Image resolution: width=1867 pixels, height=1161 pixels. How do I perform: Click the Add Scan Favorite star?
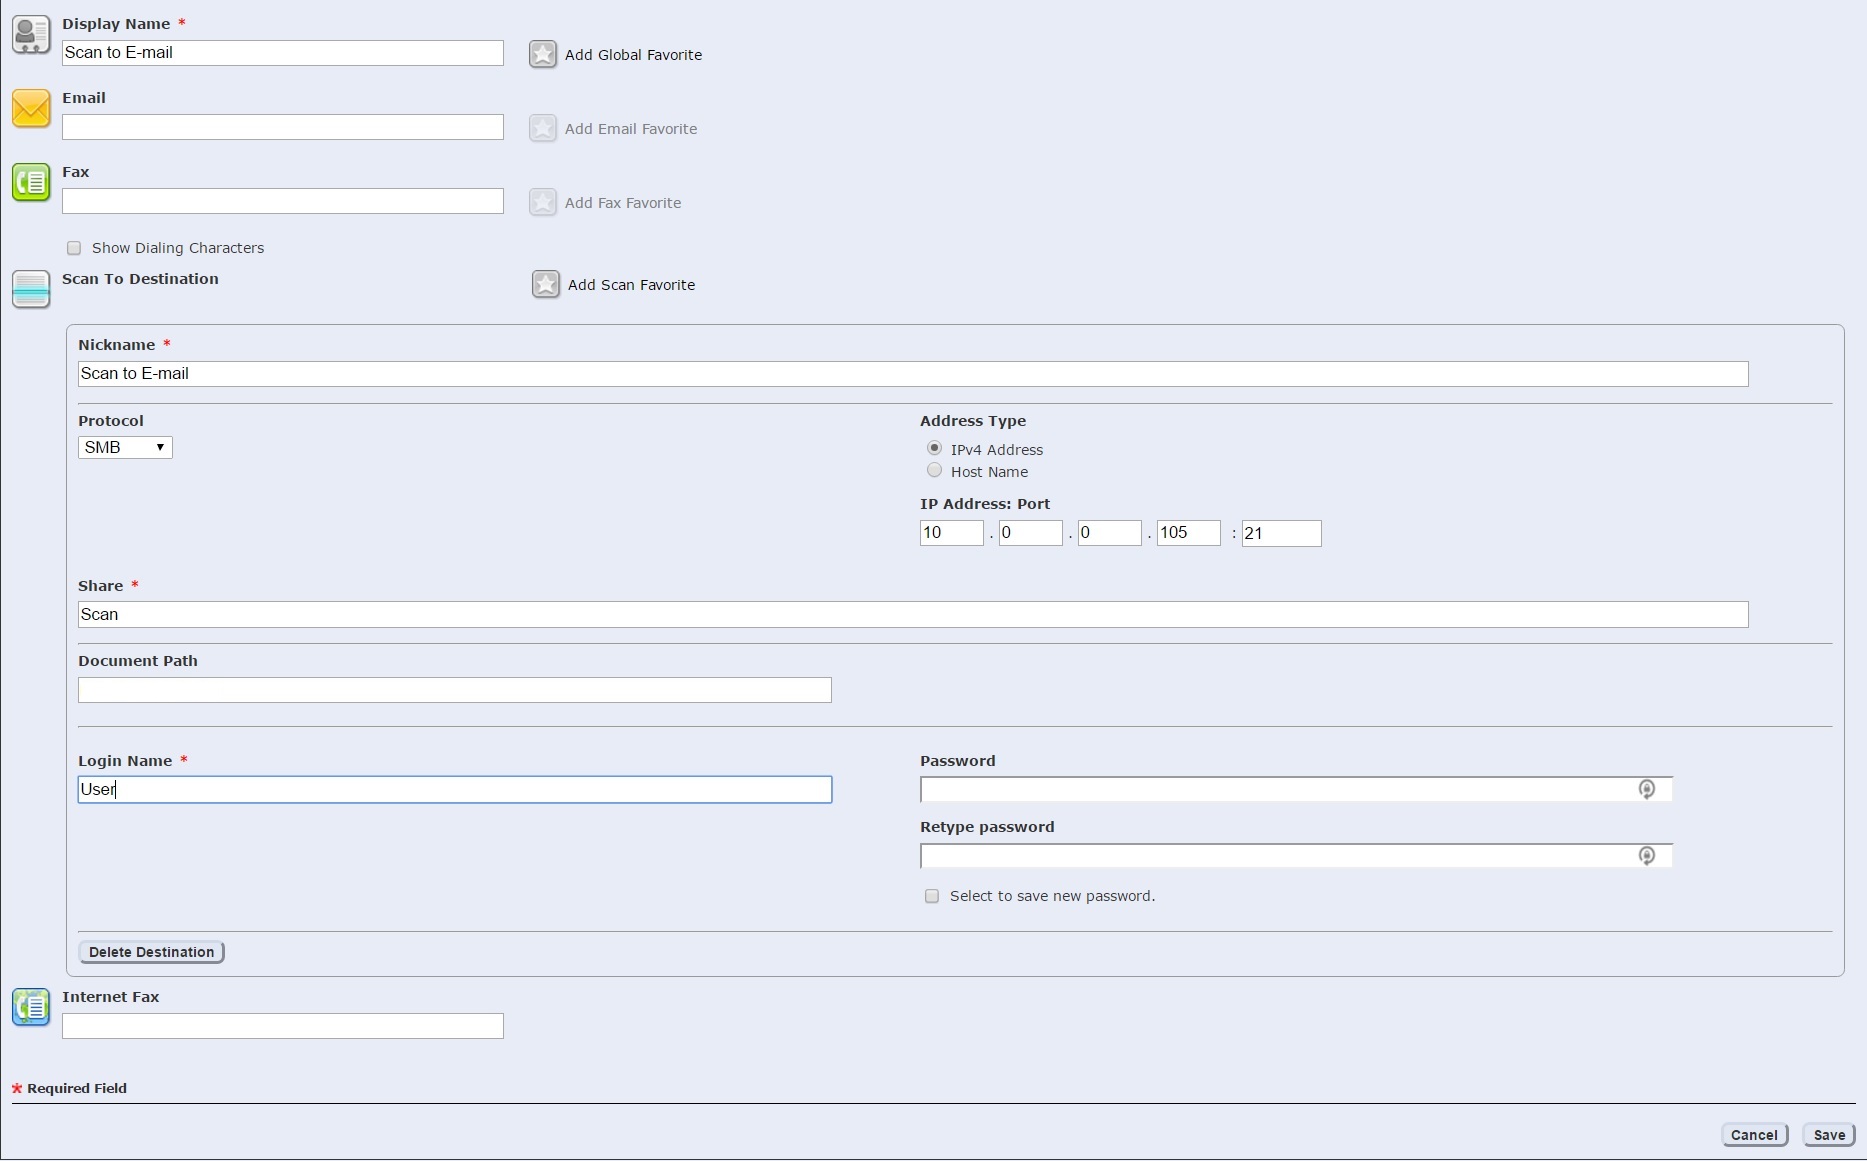coord(546,284)
